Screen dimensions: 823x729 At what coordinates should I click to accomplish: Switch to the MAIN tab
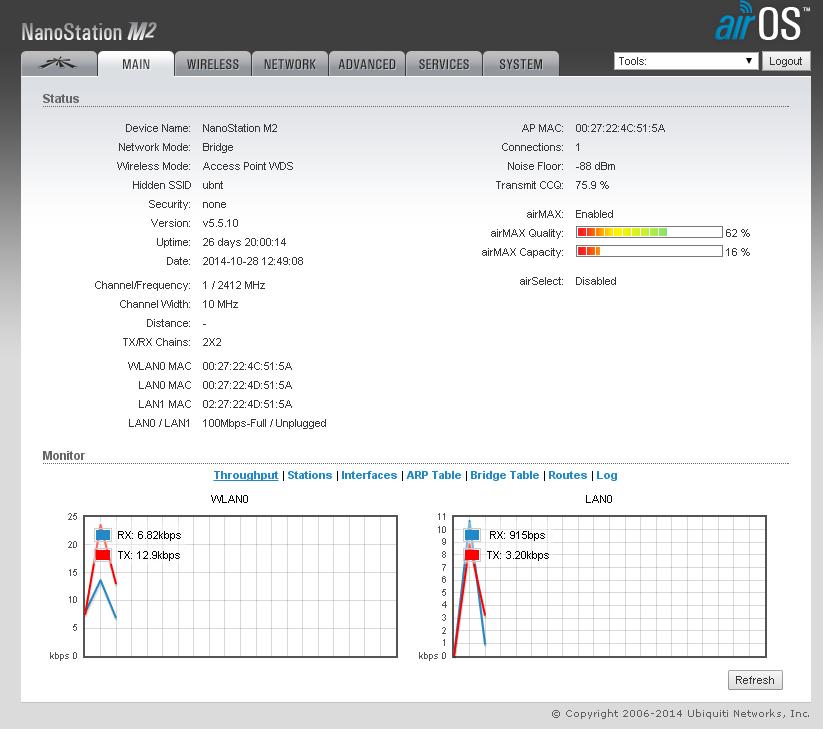[x=136, y=64]
